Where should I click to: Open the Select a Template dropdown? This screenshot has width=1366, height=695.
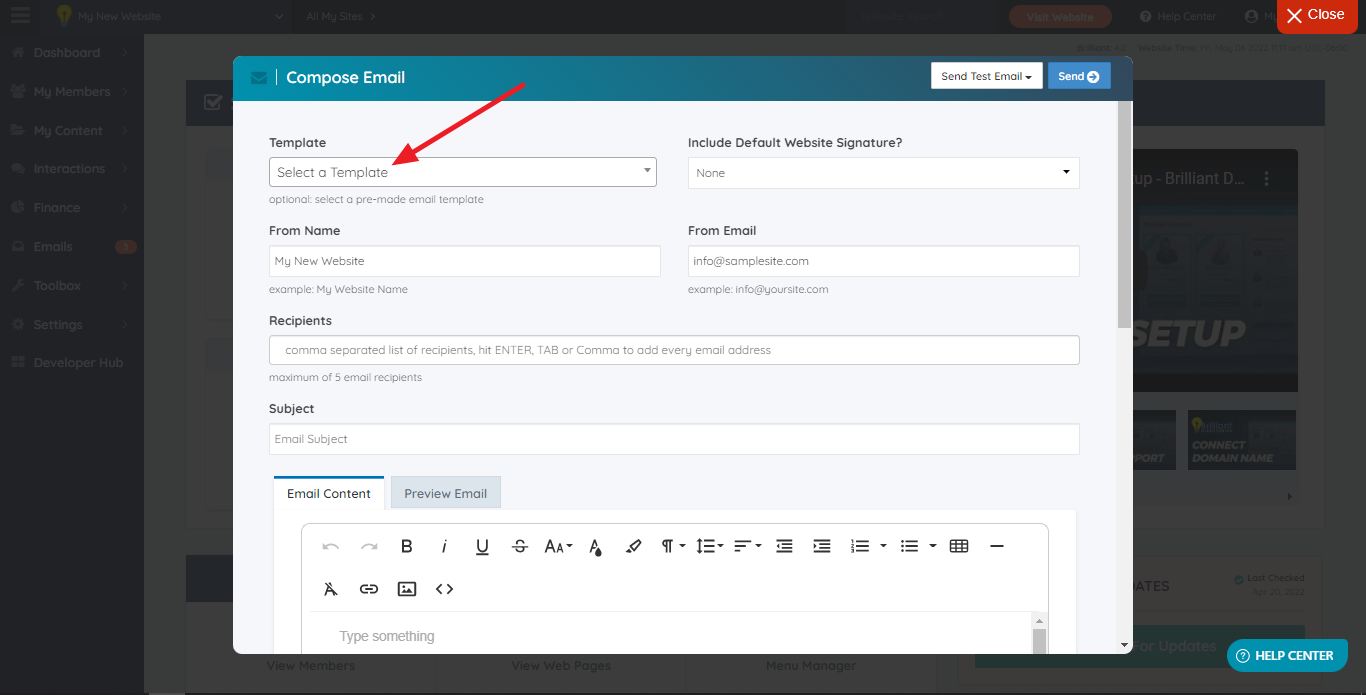[462, 172]
